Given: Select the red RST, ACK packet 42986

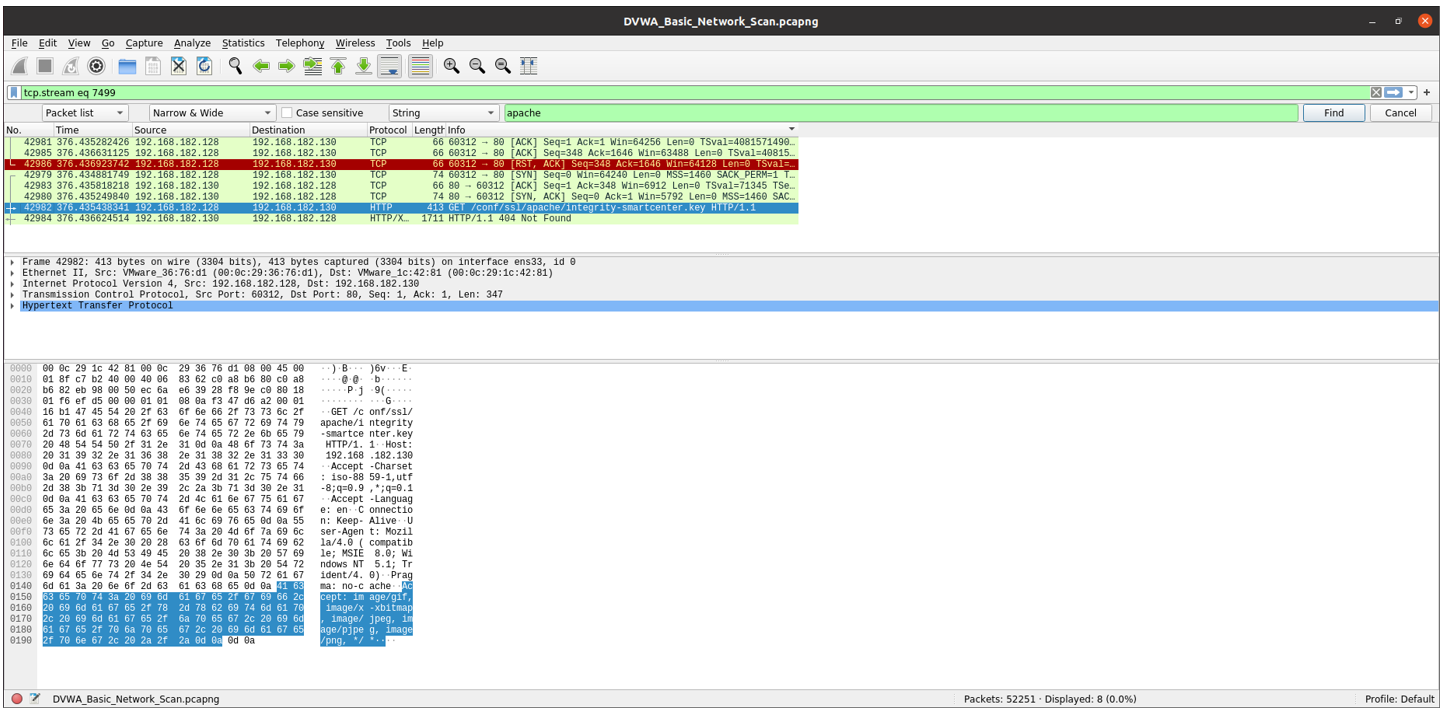Looking at the screenshot, I should click(x=401, y=164).
